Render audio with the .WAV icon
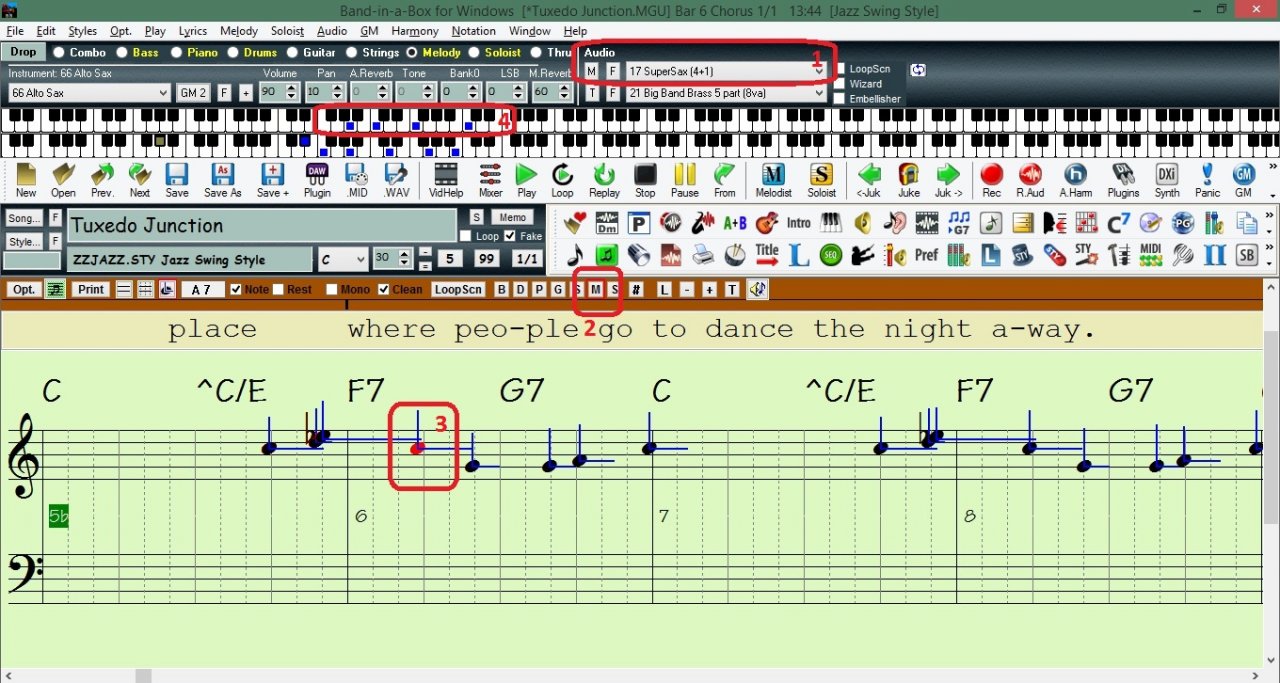The width and height of the screenshot is (1280, 683). click(397, 180)
